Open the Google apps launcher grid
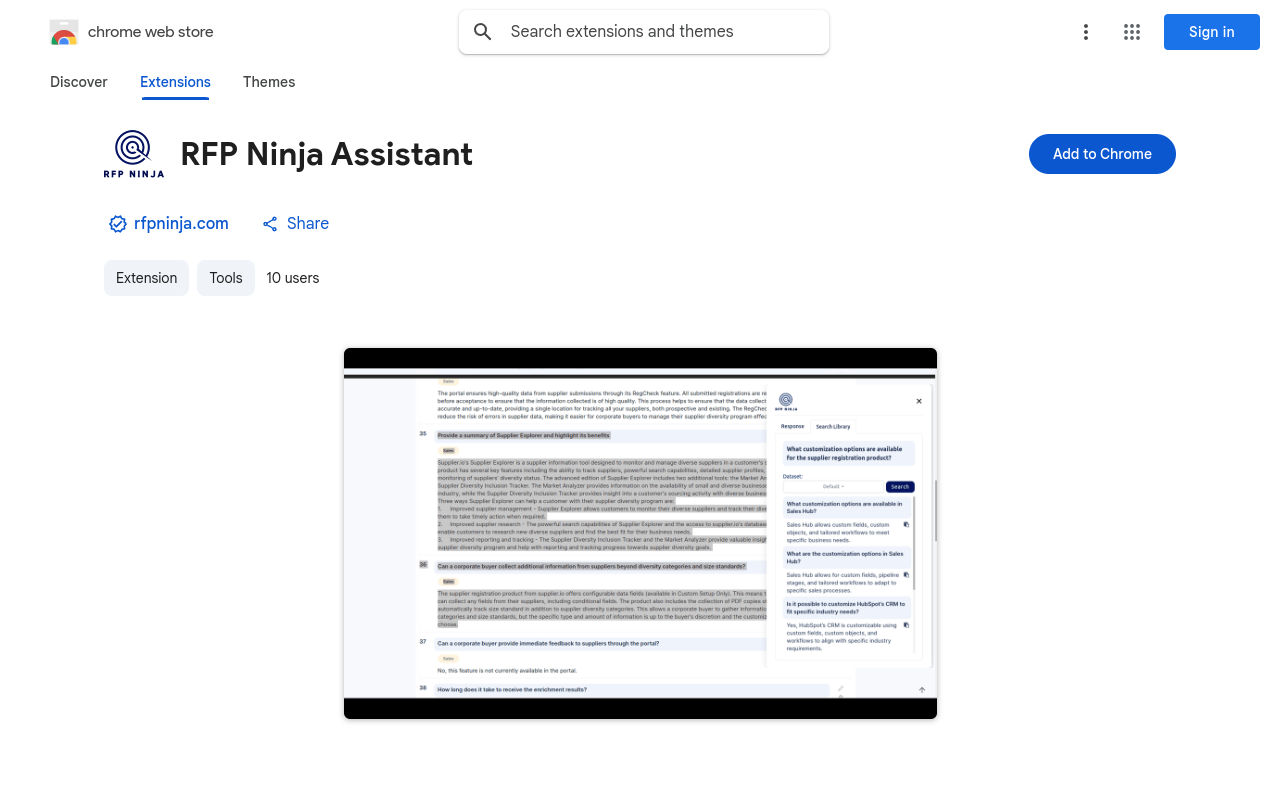The image size is (1280, 800). pos(1132,32)
